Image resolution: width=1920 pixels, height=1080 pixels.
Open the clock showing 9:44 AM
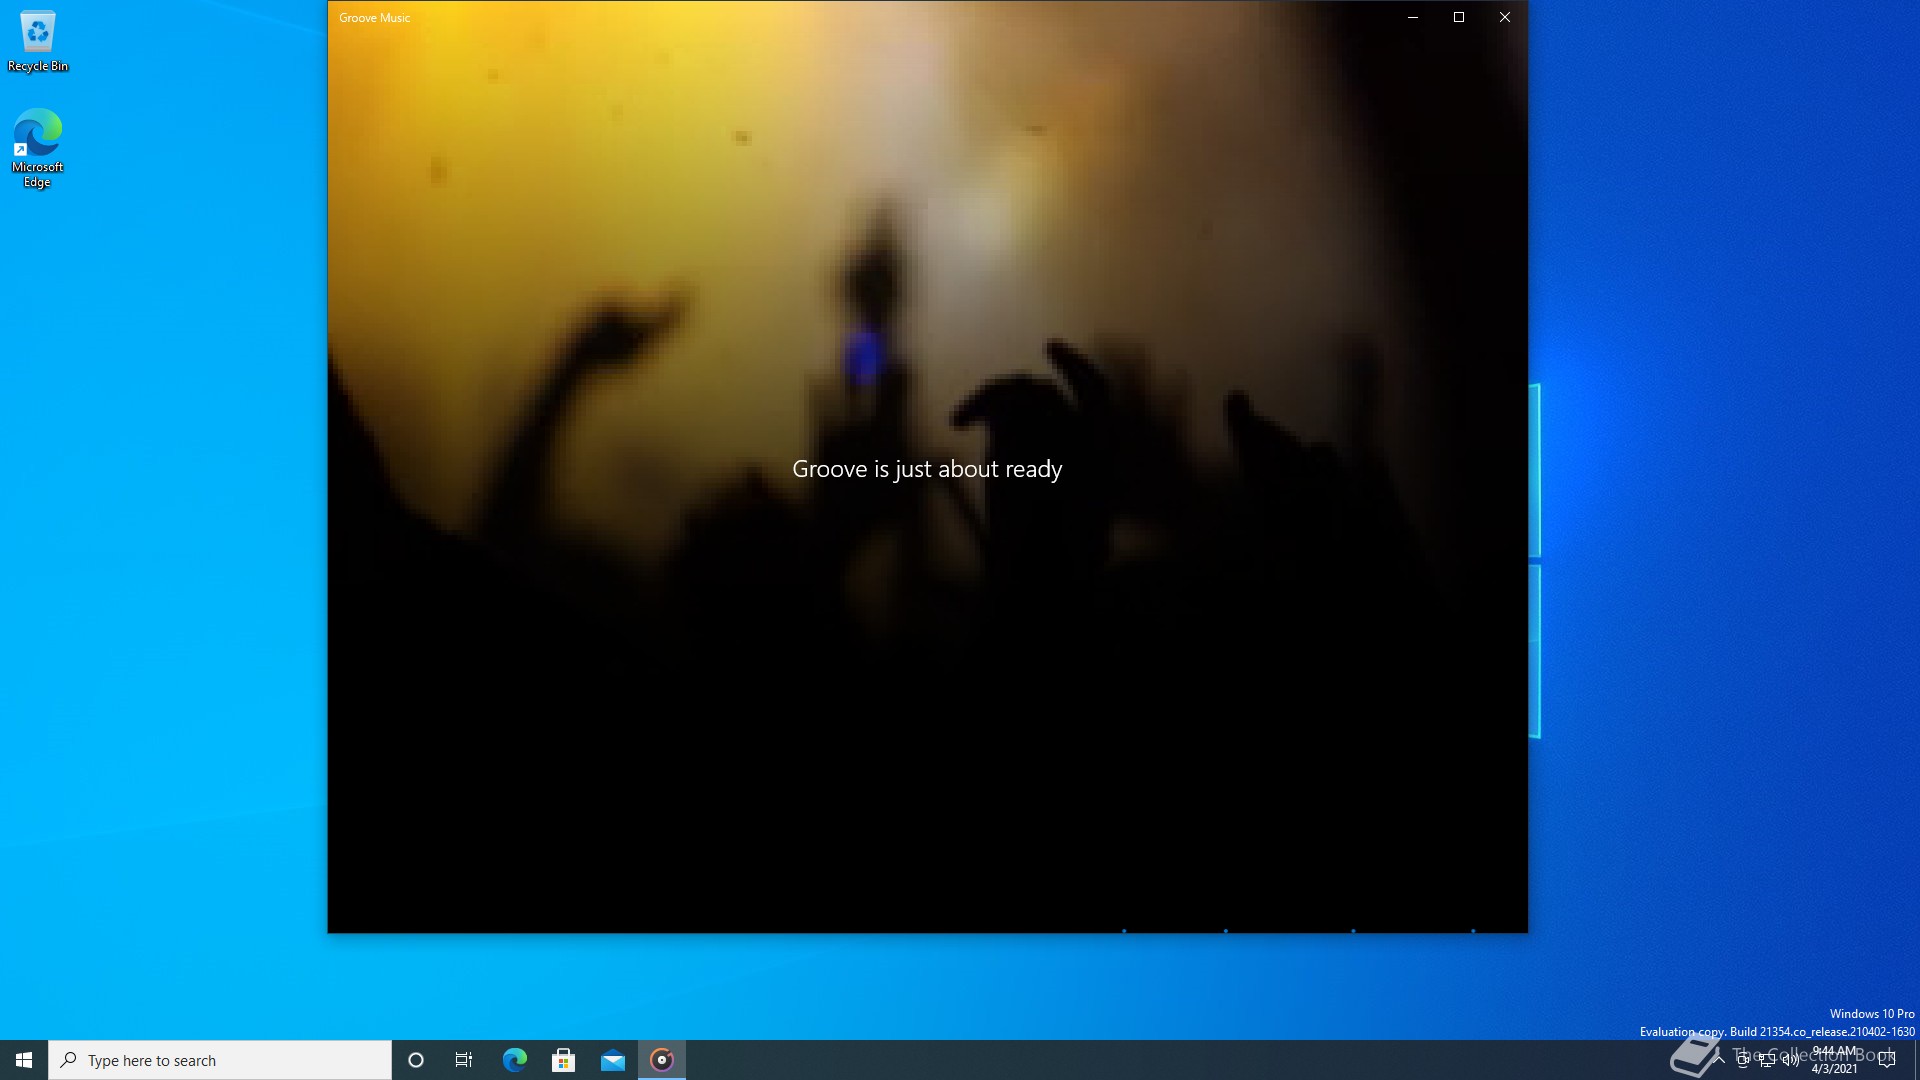[x=1835, y=1060]
